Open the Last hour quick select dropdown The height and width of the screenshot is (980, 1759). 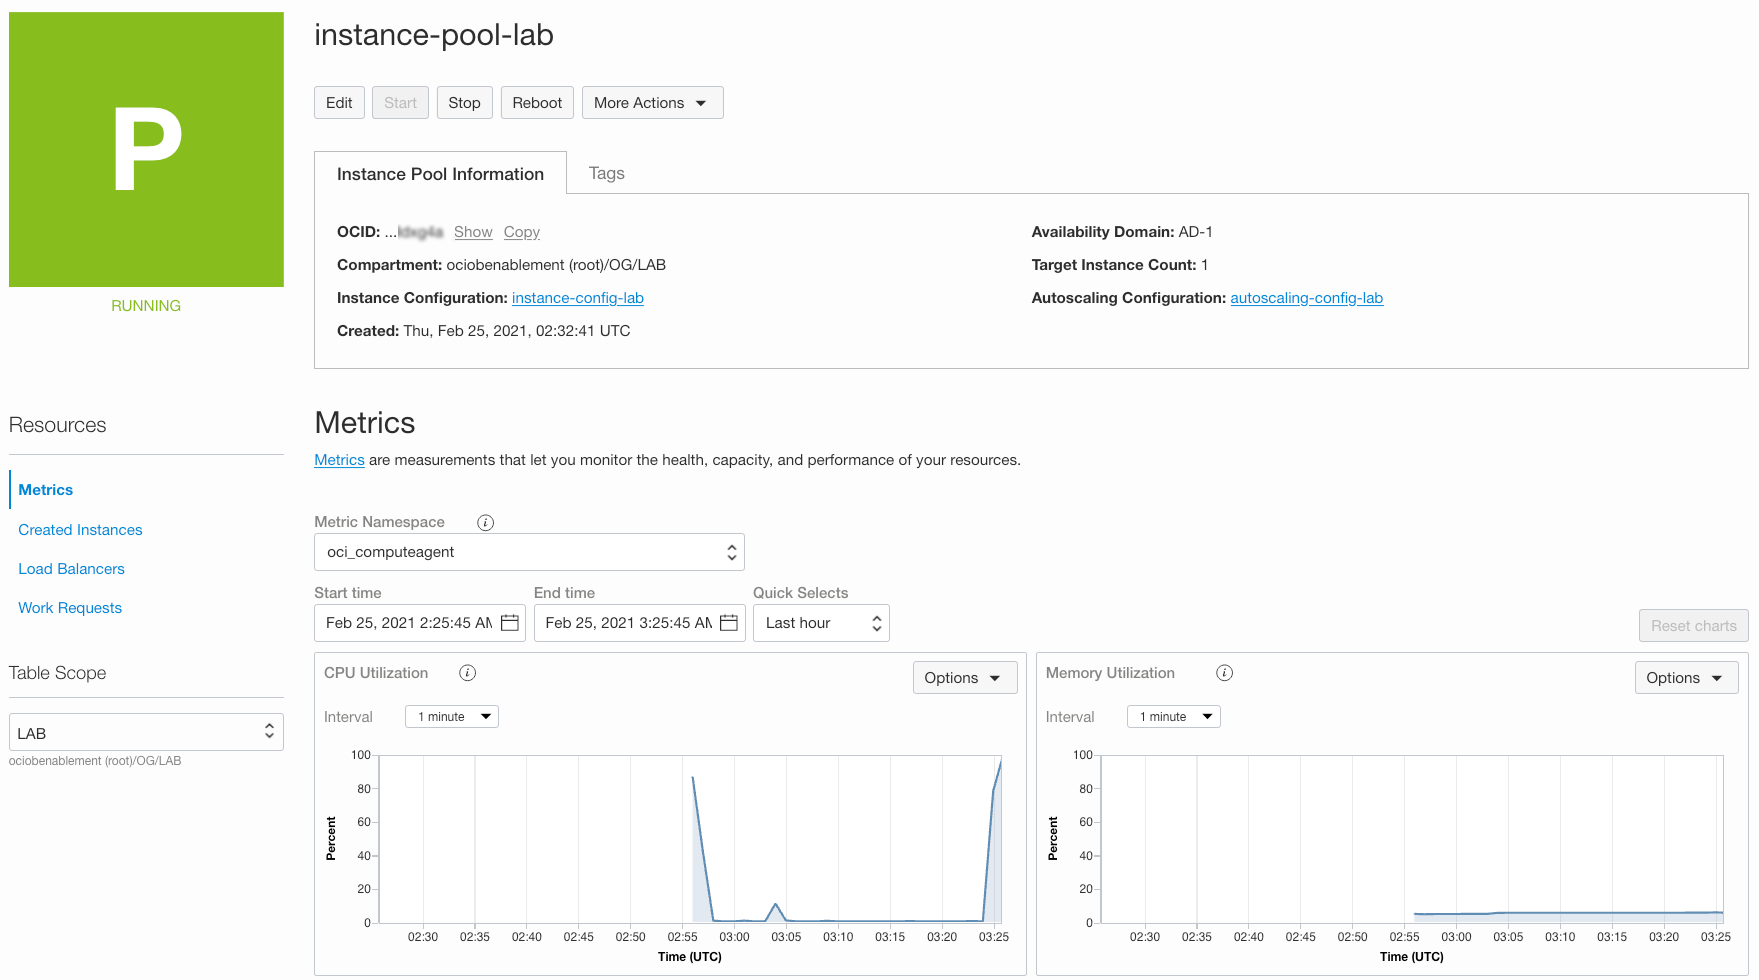821,623
